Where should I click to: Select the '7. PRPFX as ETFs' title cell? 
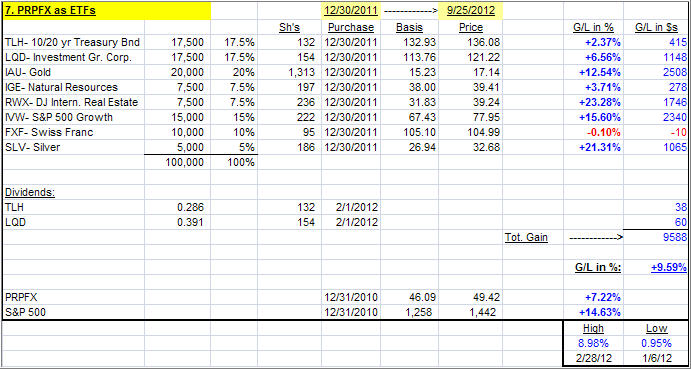click(107, 11)
